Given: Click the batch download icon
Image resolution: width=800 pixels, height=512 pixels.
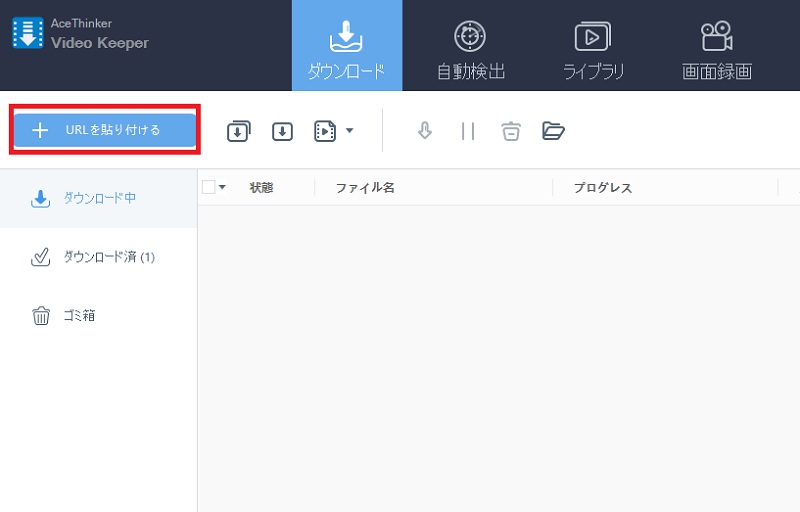Looking at the screenshot, I should coord(238,131).
